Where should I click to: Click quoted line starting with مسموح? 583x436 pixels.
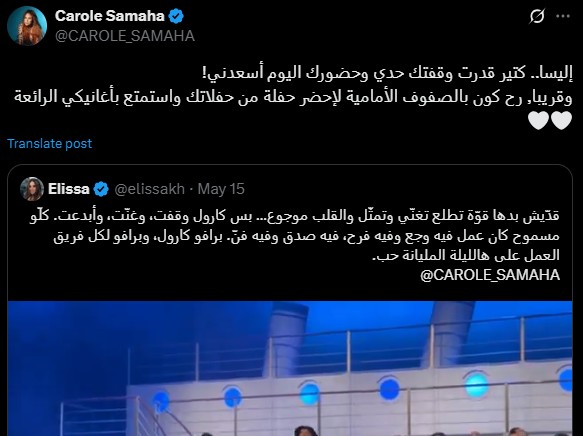pyautogui.click(x=307, y=236)
